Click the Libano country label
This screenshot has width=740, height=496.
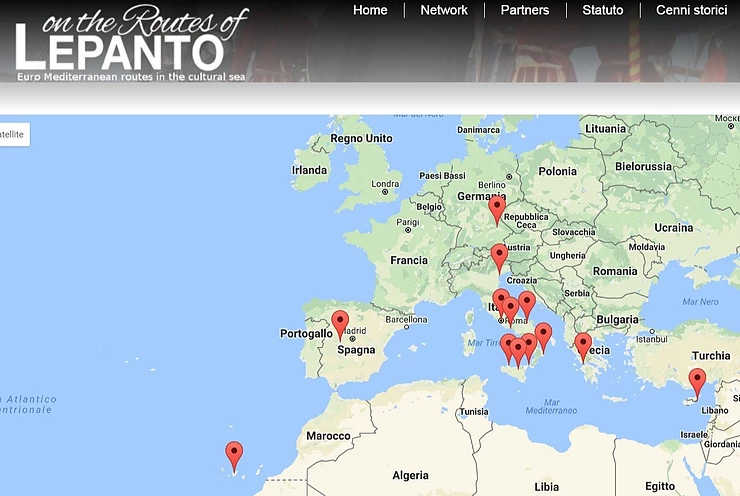715,410
